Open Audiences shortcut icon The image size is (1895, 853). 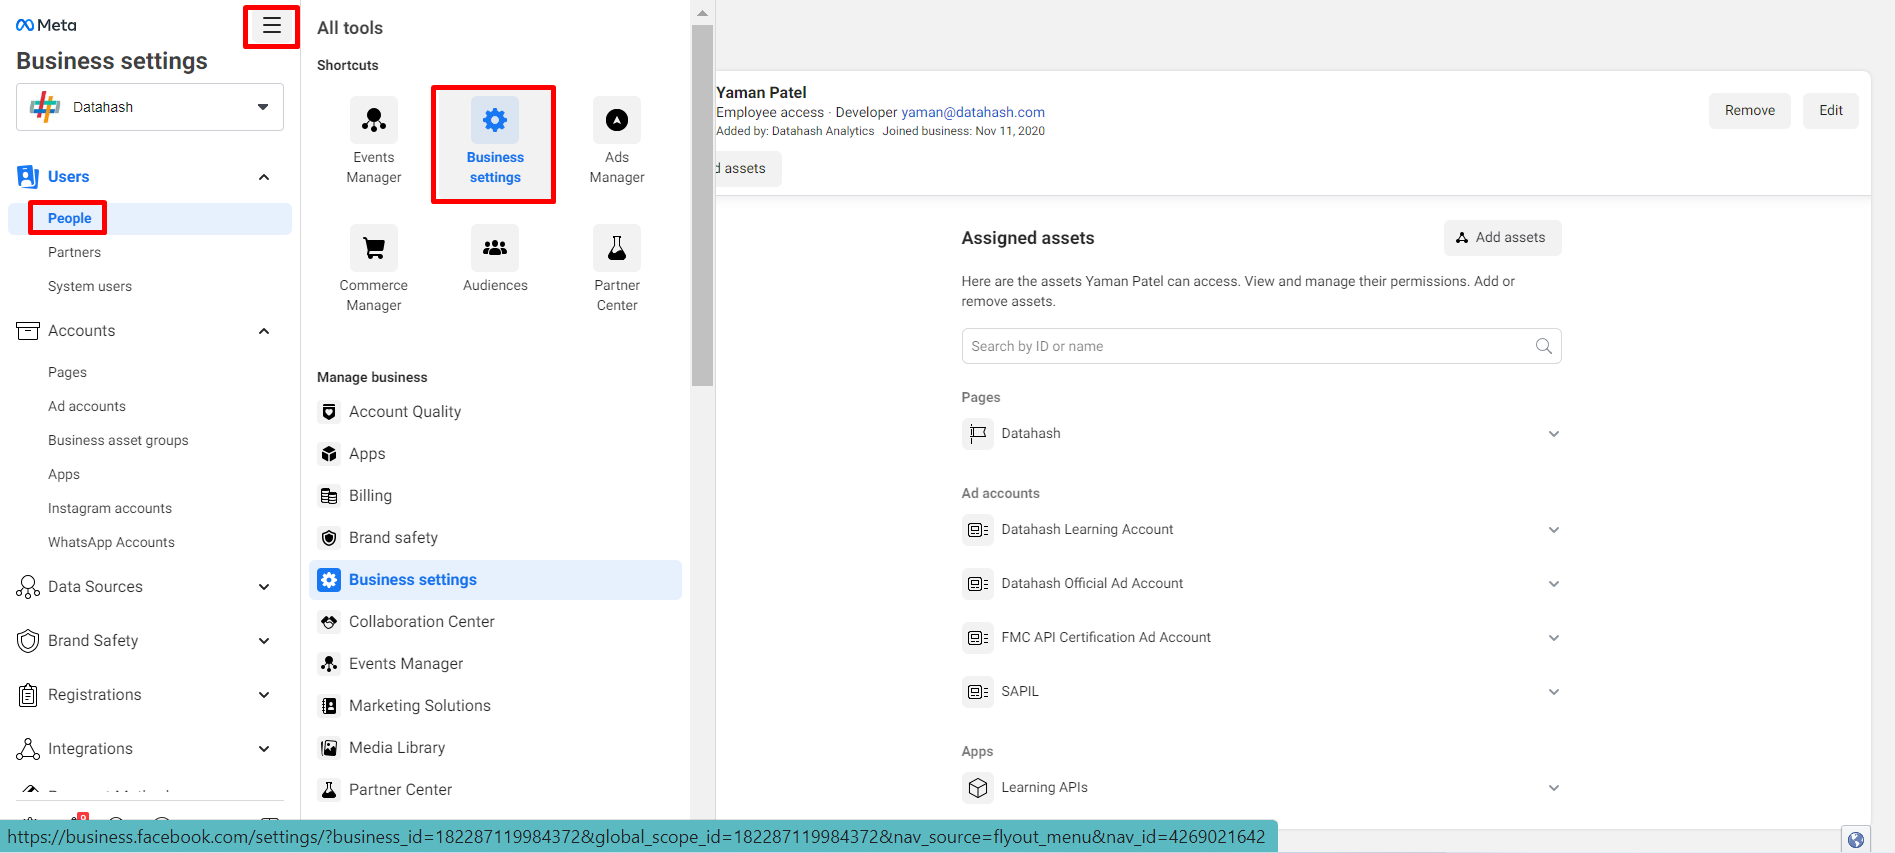495,248
